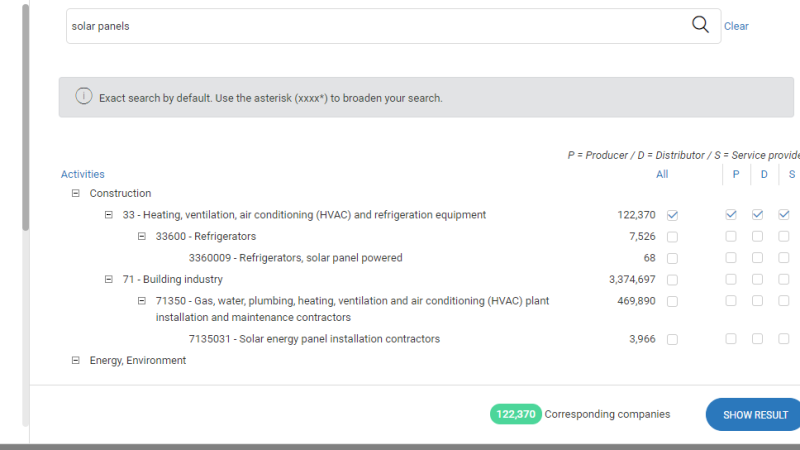This screenshot has width=800, height=450.
Task: Select '3360009 - Refrigerators, solar panel powered' row text
Action: 295,258
